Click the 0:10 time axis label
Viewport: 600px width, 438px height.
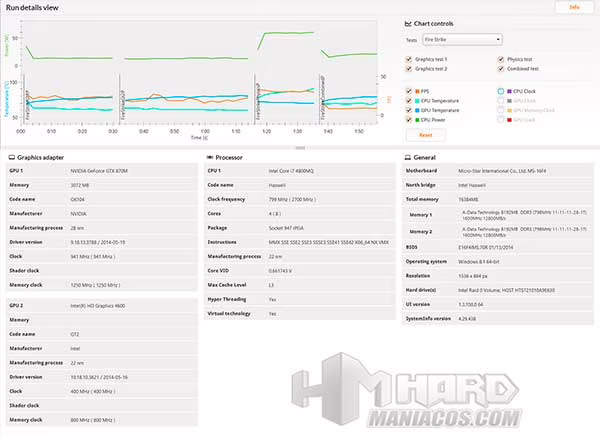click(x=51, y=131)
